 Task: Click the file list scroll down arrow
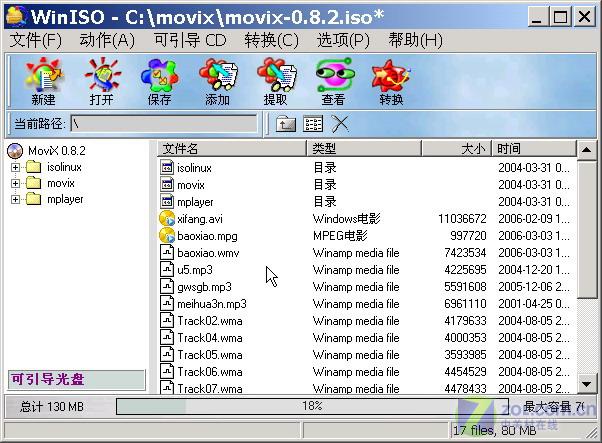pyautogui.click(x=587, y=384)
